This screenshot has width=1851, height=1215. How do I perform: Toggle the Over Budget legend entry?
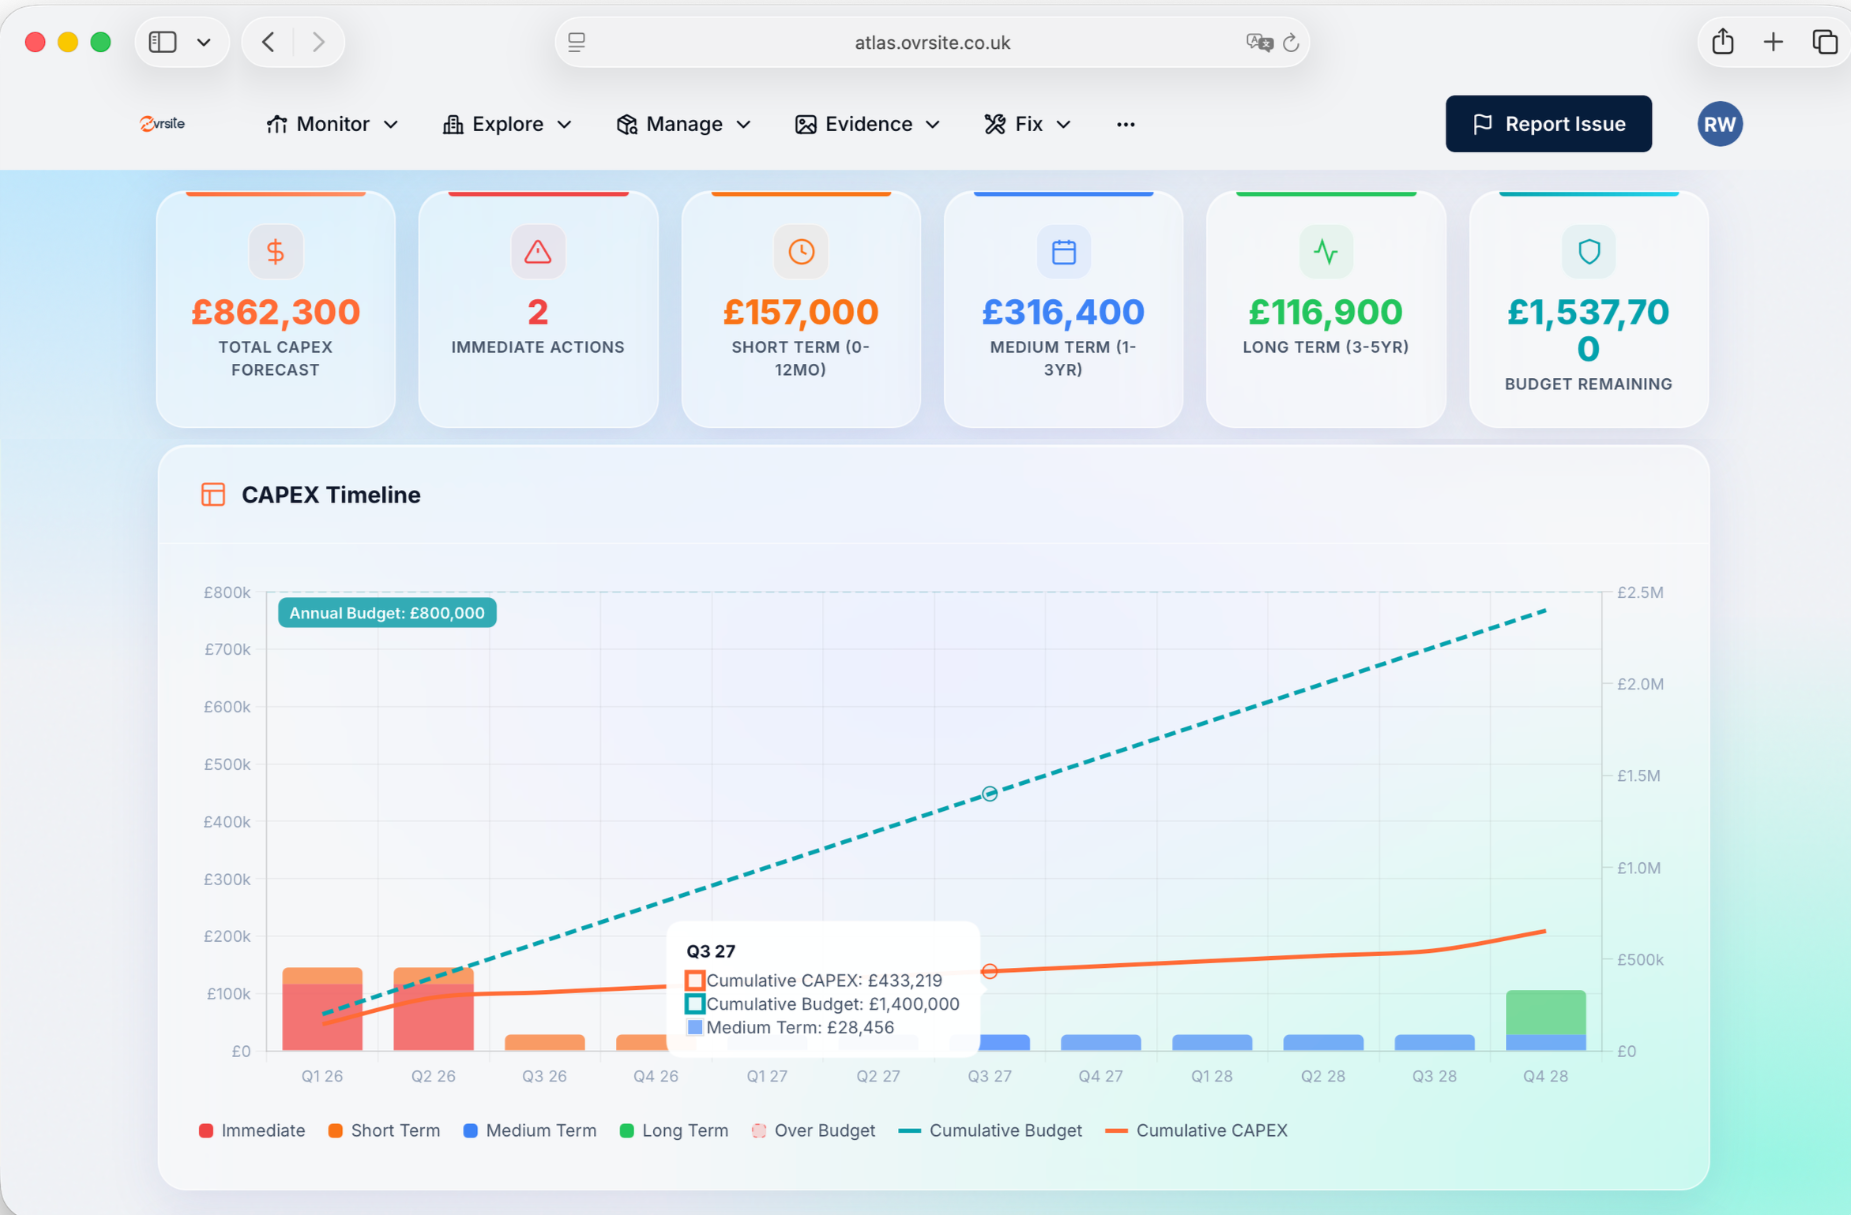813,1130
